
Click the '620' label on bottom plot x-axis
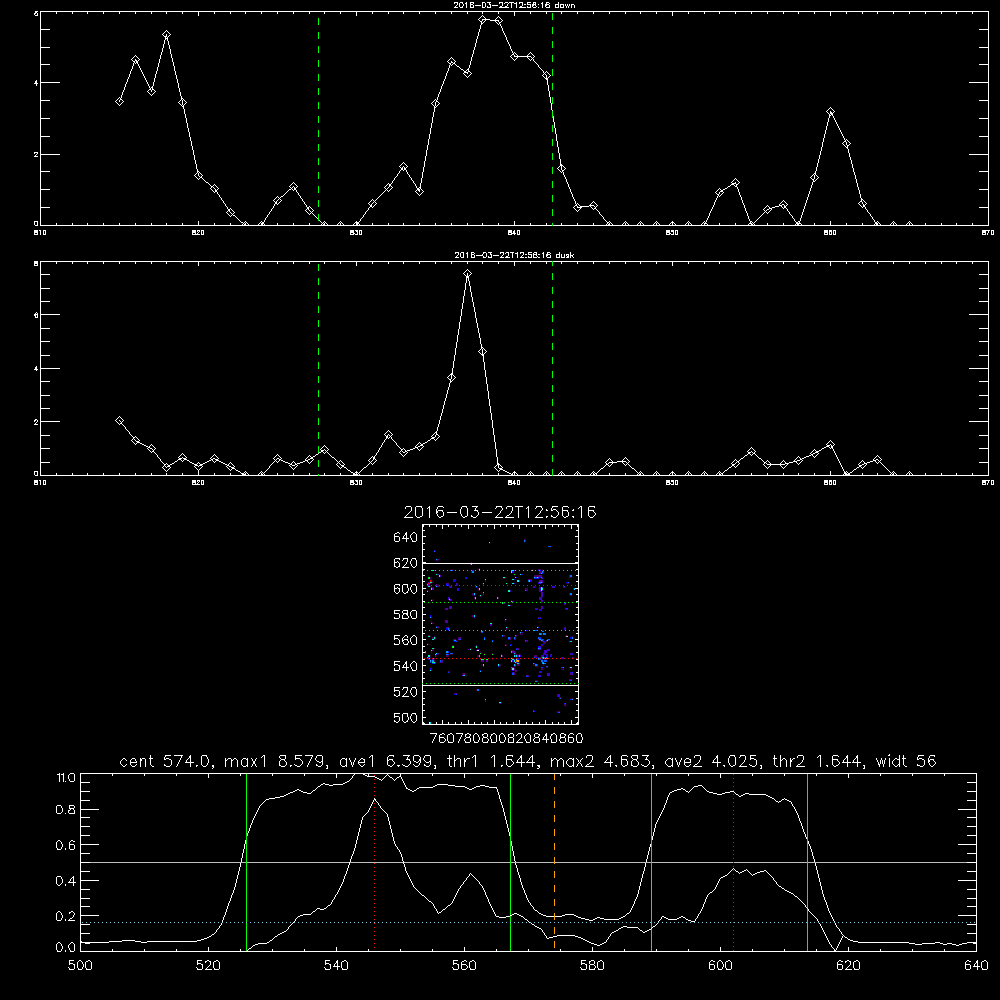click(848, 966)
